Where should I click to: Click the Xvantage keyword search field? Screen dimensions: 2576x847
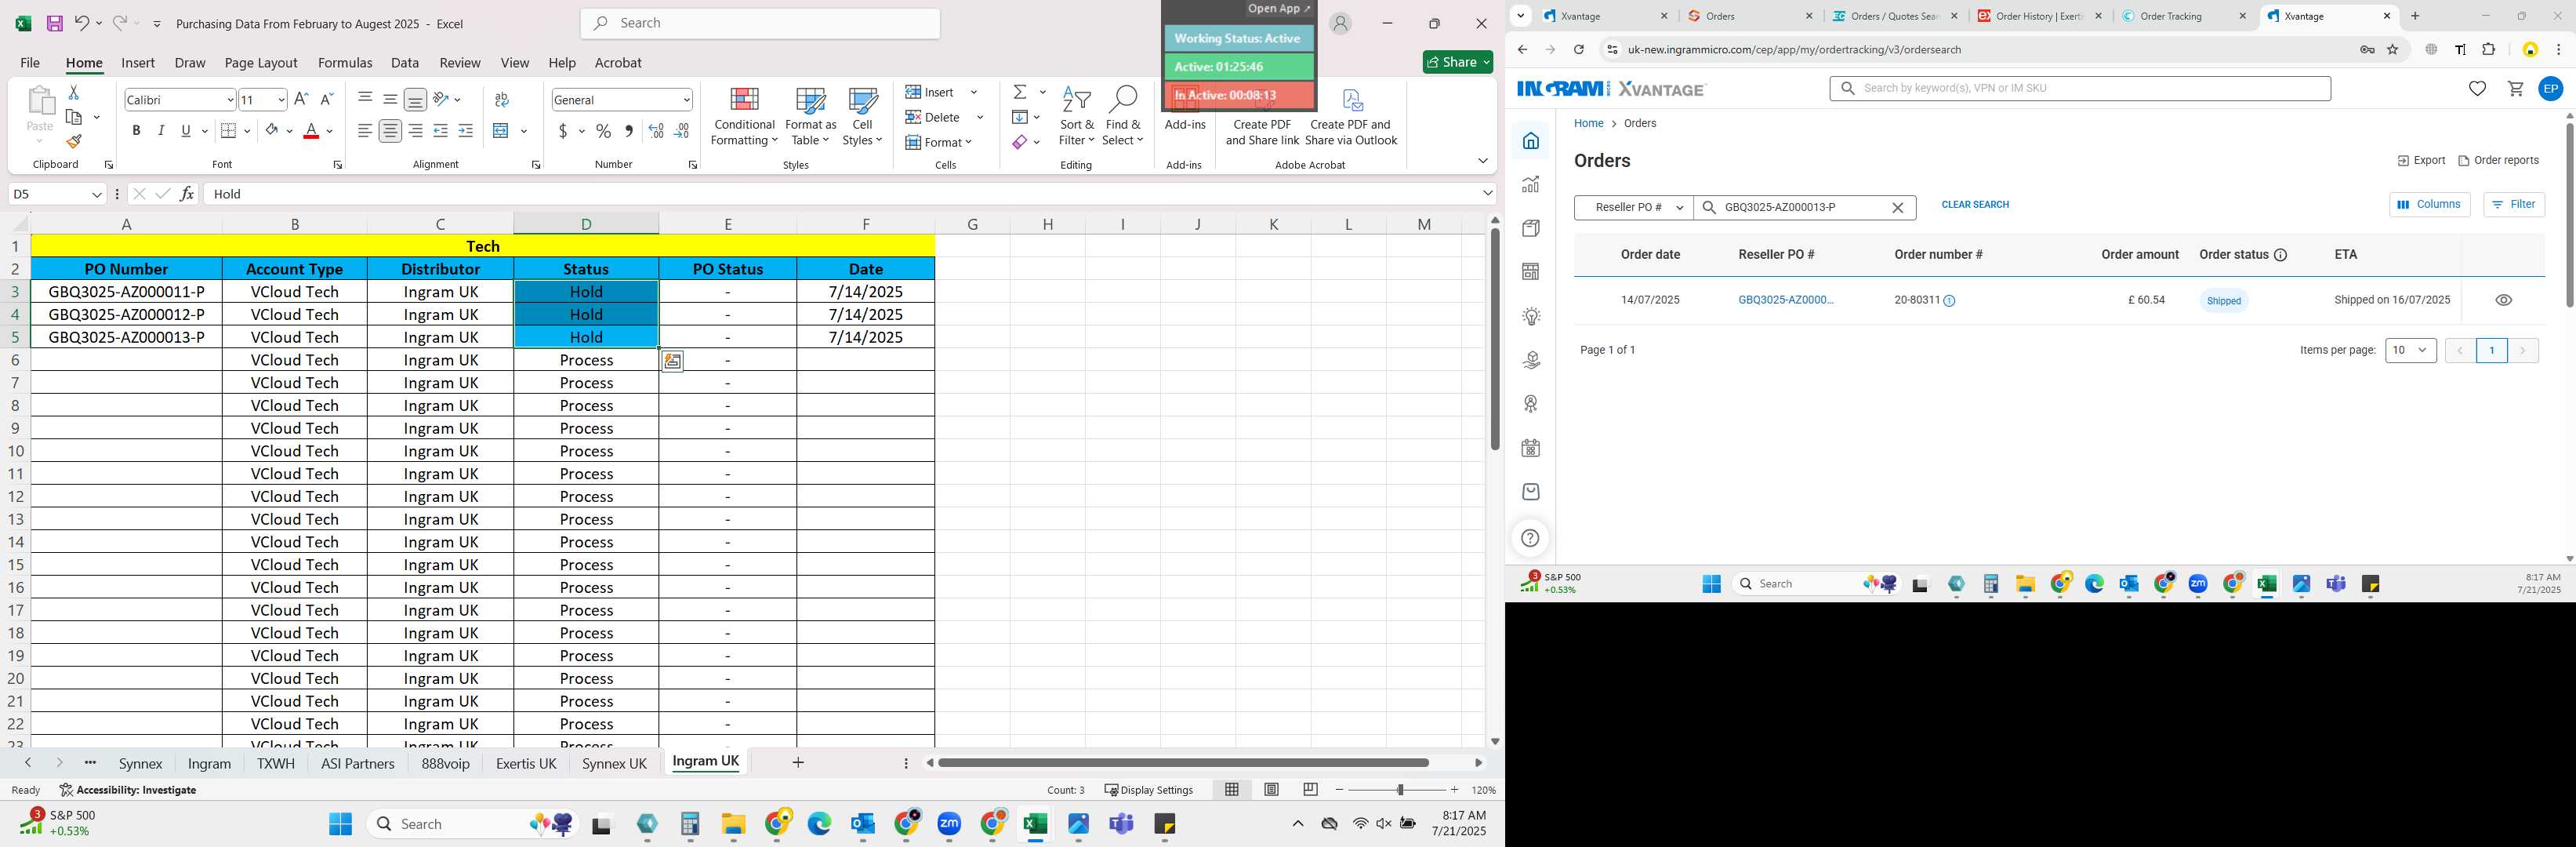pyautogui.click(x=2080, y=89)
